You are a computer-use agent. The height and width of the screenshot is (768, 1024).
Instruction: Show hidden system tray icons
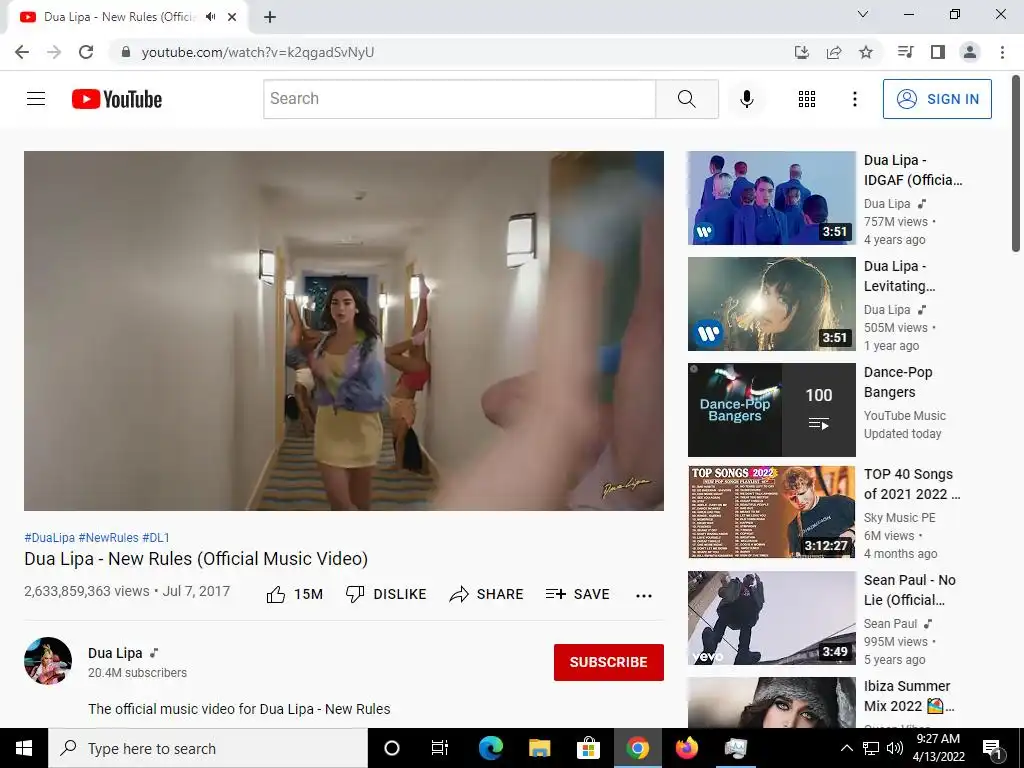pos(846,748)
